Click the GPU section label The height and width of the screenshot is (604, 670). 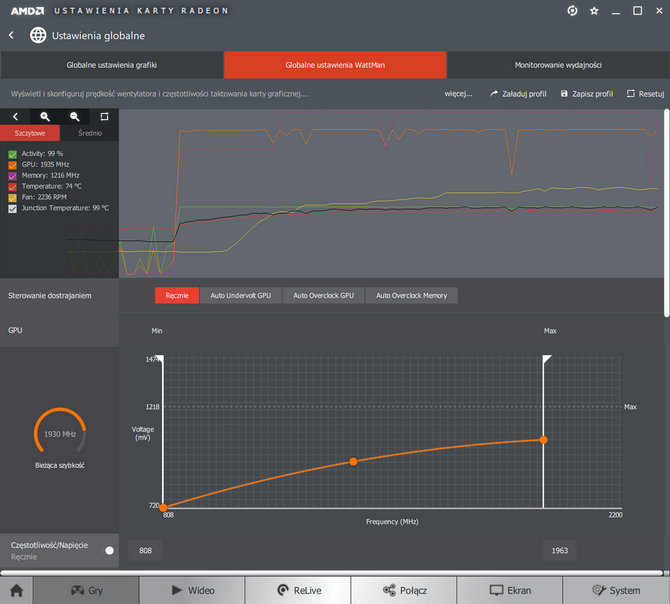pos(15,330)
